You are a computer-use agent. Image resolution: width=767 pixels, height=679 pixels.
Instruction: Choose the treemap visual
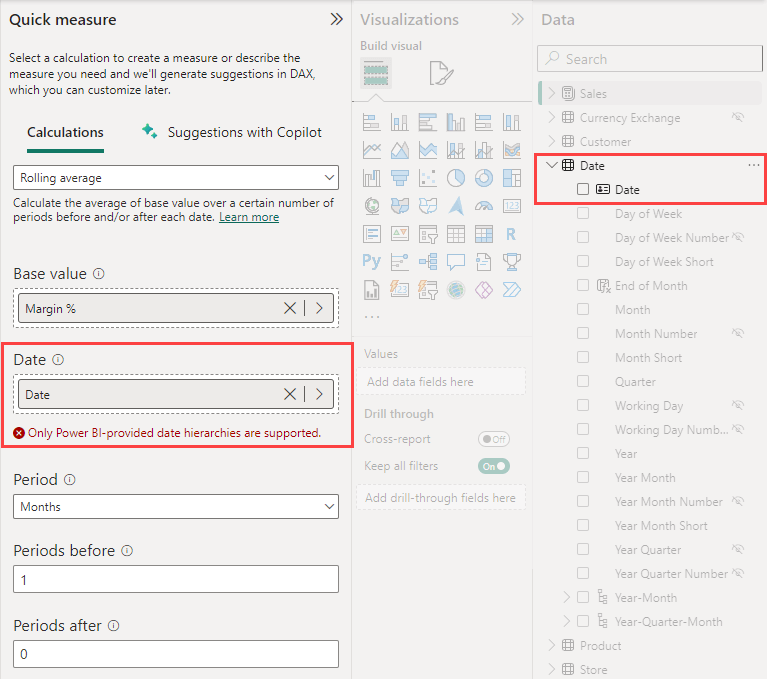point(512,178)
